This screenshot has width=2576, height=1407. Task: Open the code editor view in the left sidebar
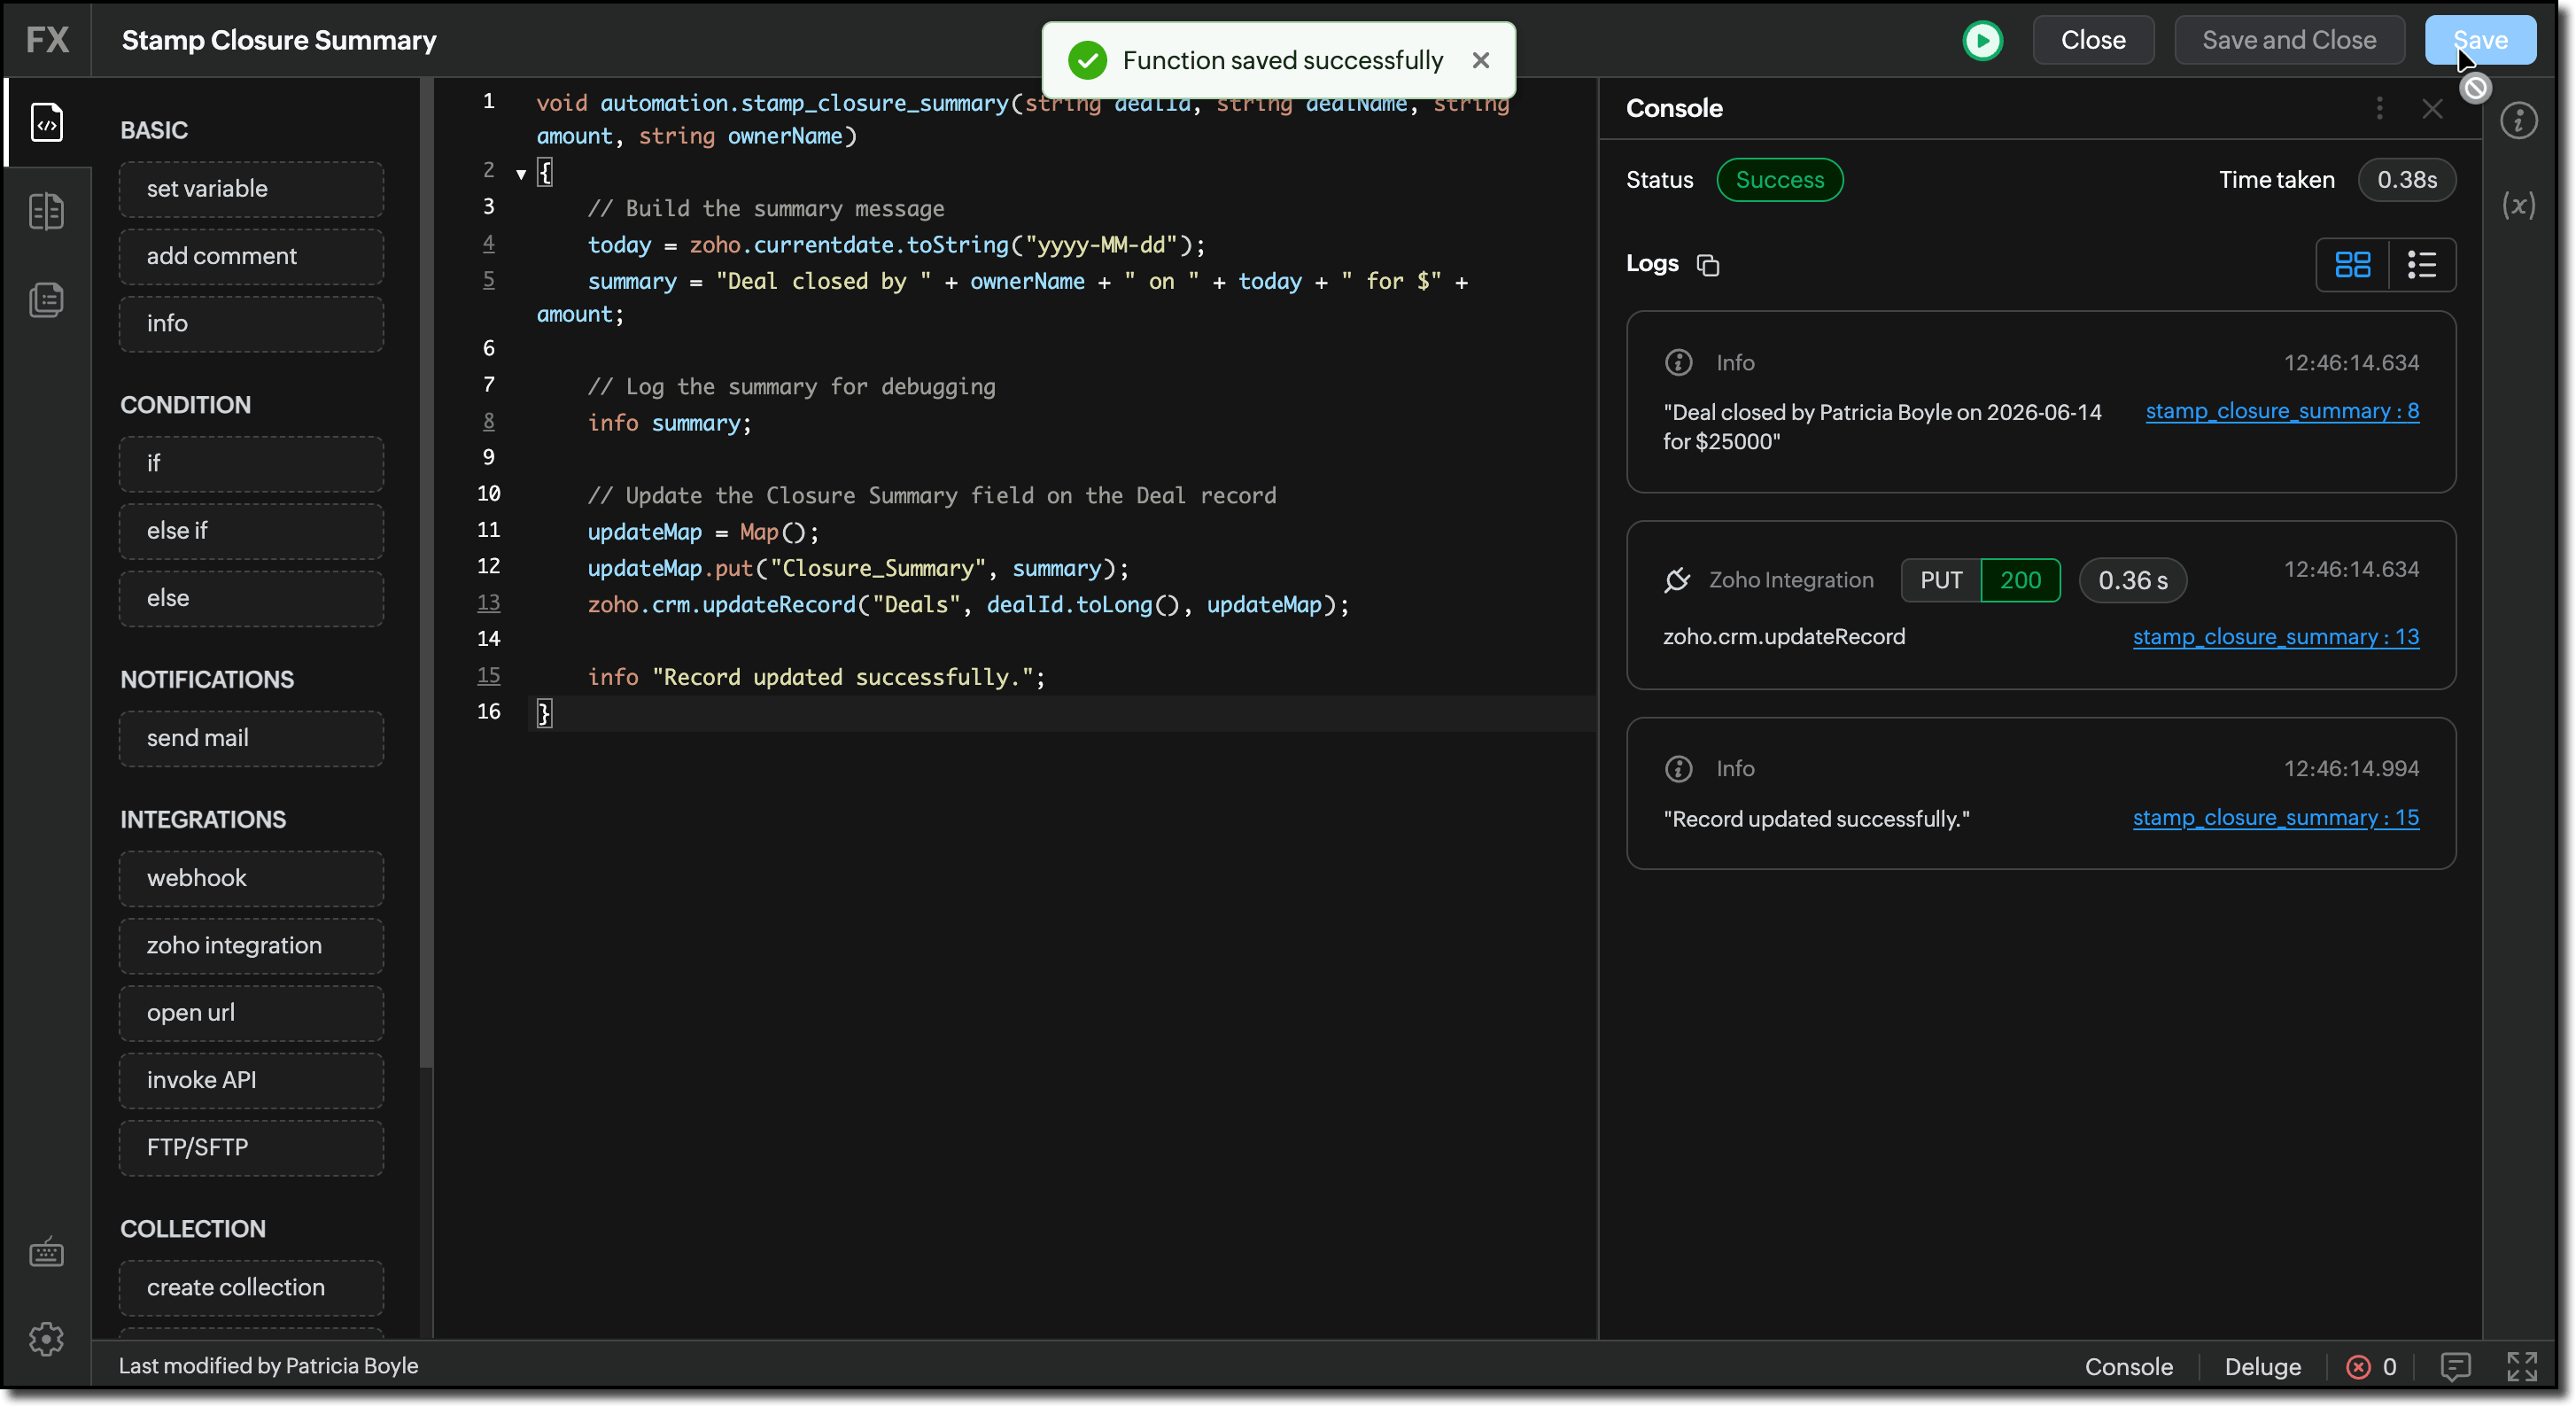point(46,122)
